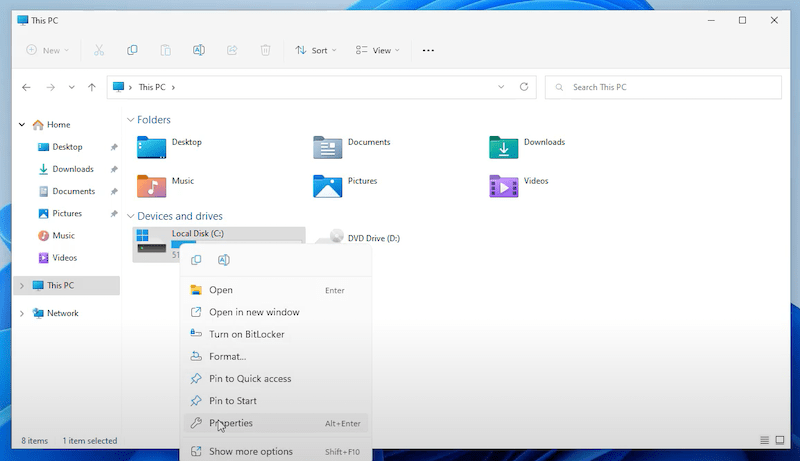Switch to large thumbnails view icon
800x461 pixels.
(x=780, y=440)
